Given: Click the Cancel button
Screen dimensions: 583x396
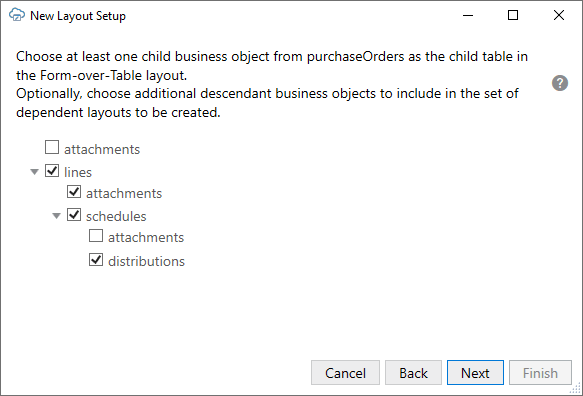Looking at the screenshot, I should (x=345, y=373).
